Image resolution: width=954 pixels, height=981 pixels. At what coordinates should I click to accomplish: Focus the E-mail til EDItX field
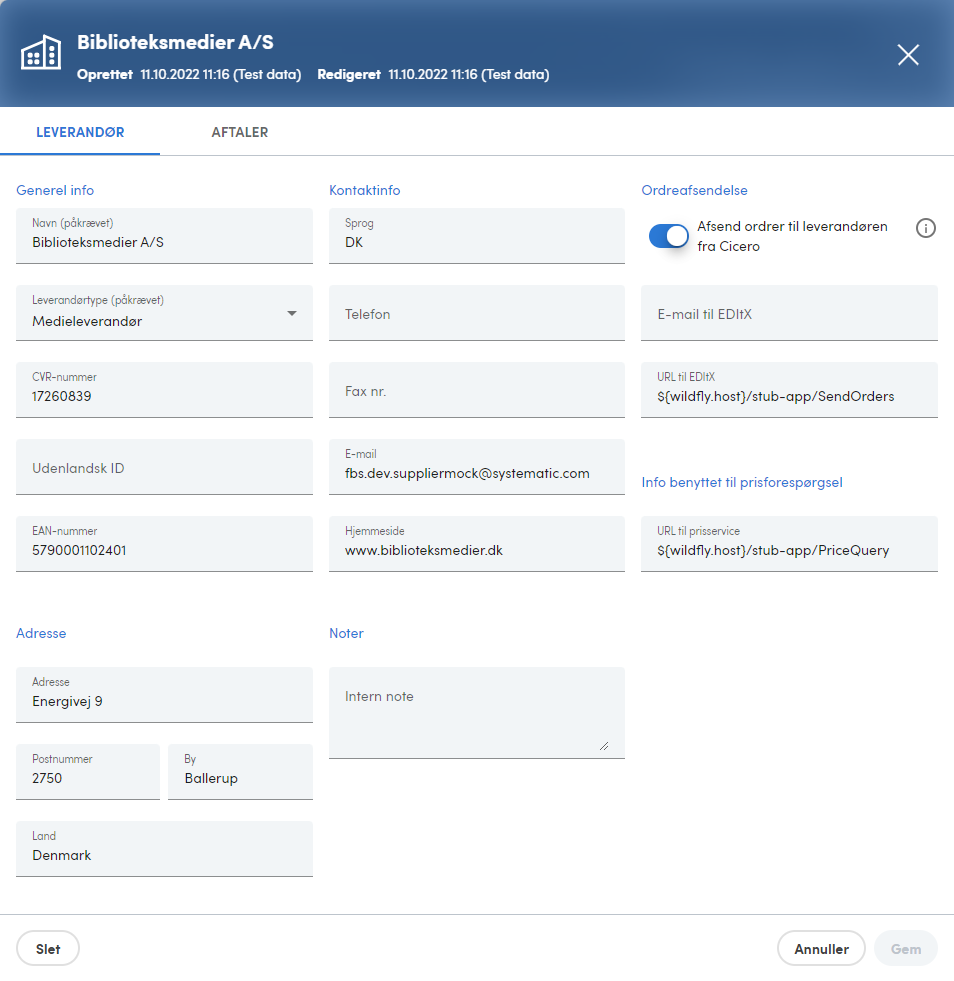(789, 313)
